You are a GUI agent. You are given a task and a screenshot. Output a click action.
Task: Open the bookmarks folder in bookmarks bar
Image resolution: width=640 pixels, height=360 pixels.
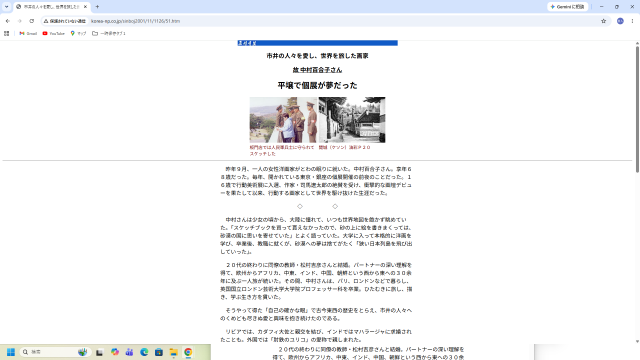tap(109, 33)
